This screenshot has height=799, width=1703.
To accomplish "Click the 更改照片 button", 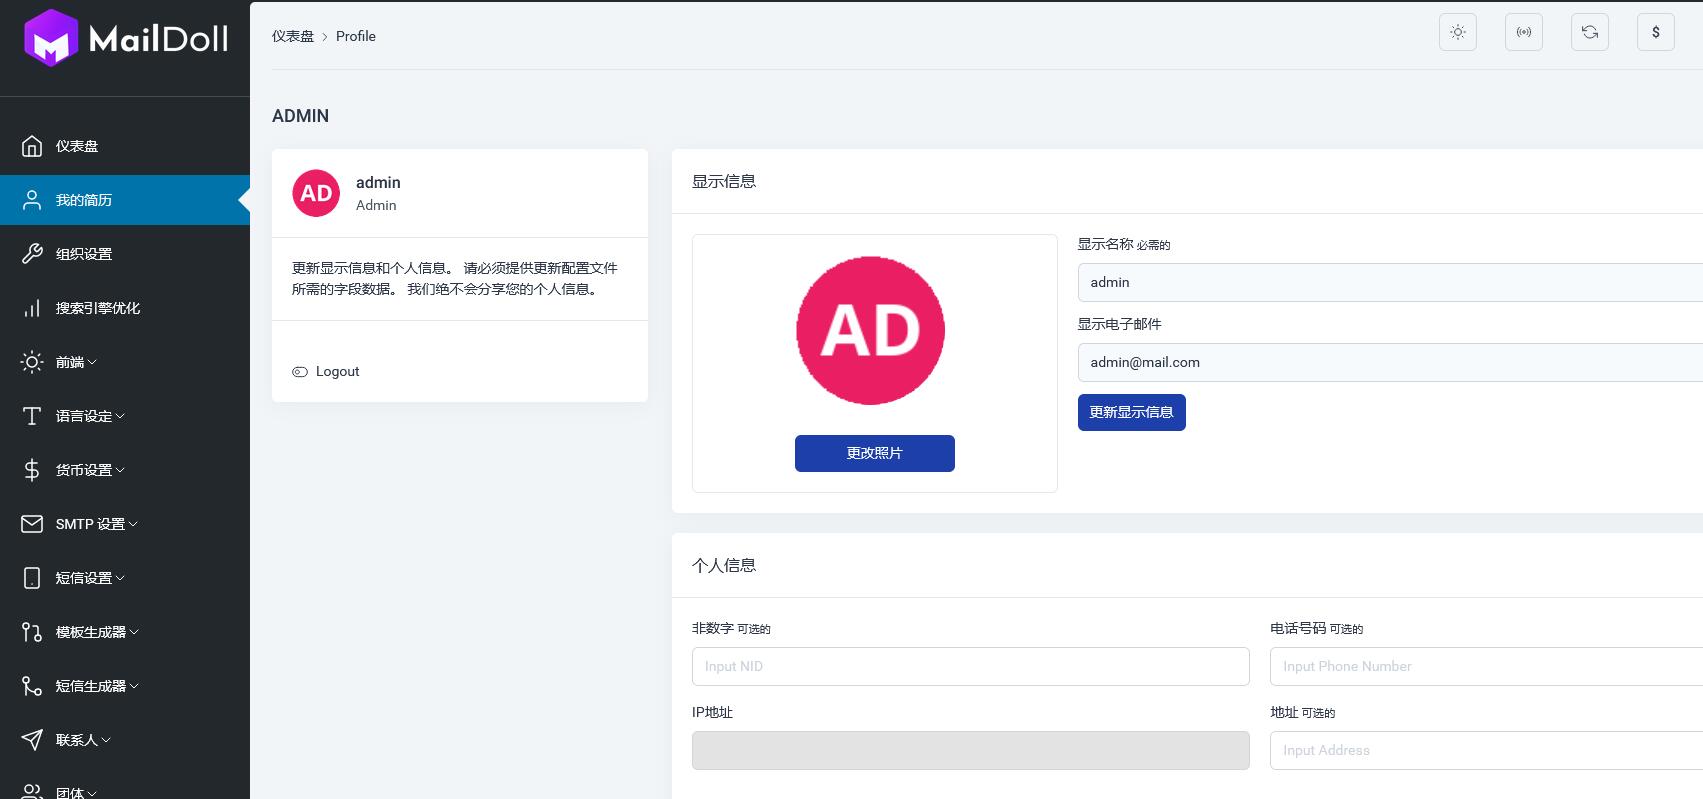I will click(x=874, y=453).
